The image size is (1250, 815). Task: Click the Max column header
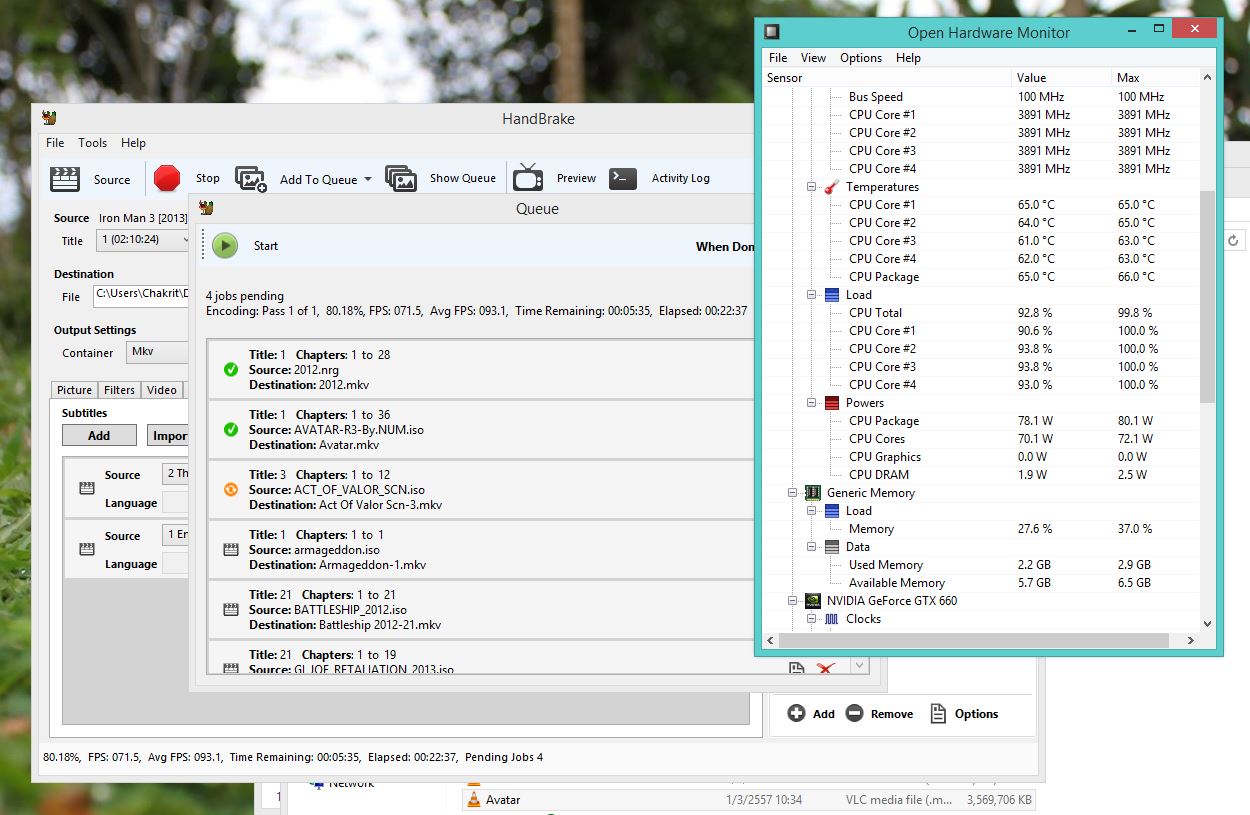1154,78
